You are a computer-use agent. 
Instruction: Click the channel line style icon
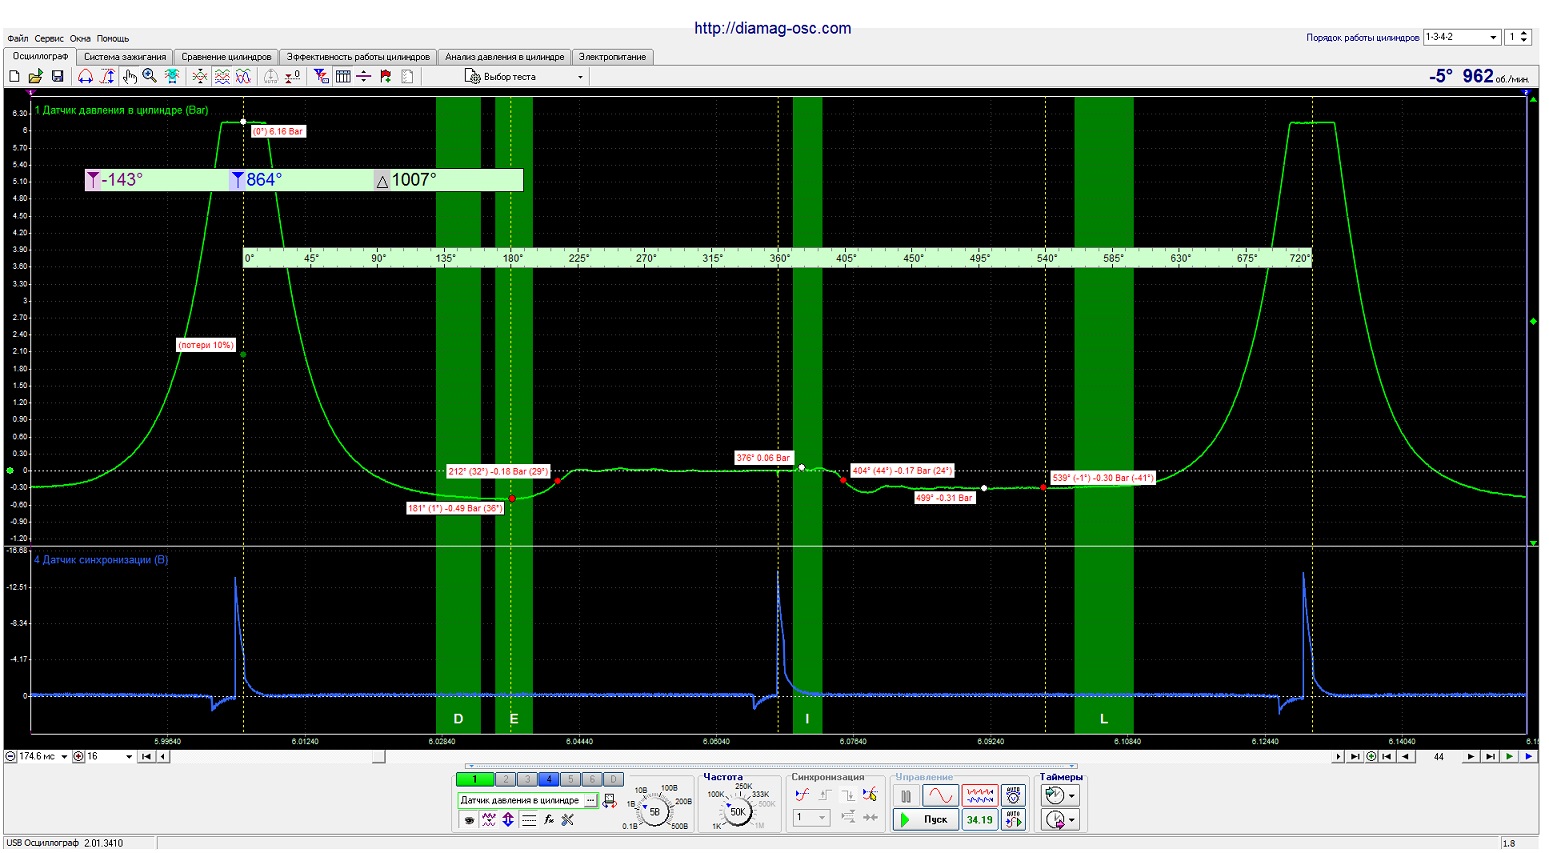point(528,820)
